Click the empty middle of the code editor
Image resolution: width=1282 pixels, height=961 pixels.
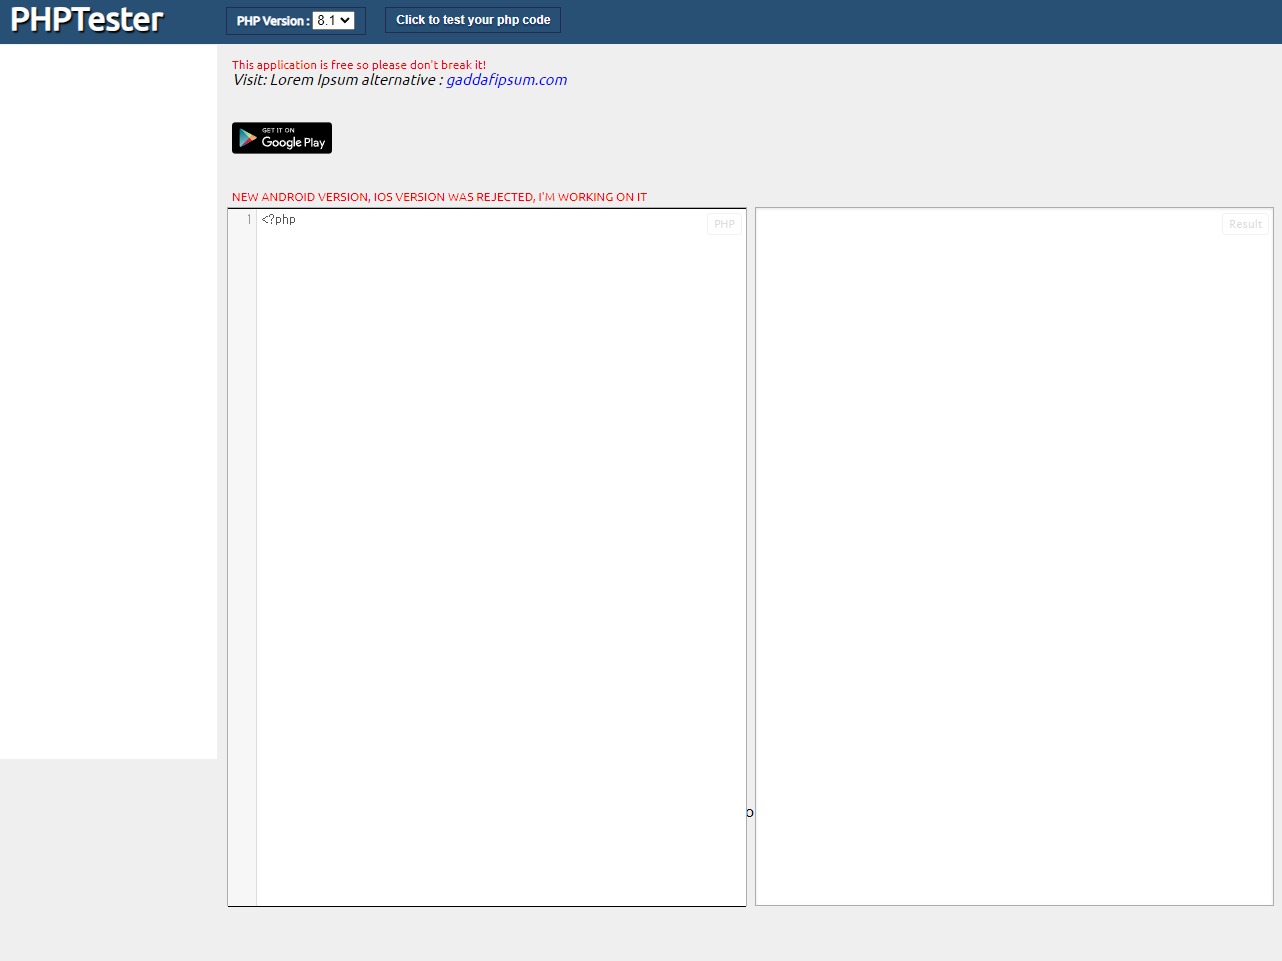[x=500, y=560]
